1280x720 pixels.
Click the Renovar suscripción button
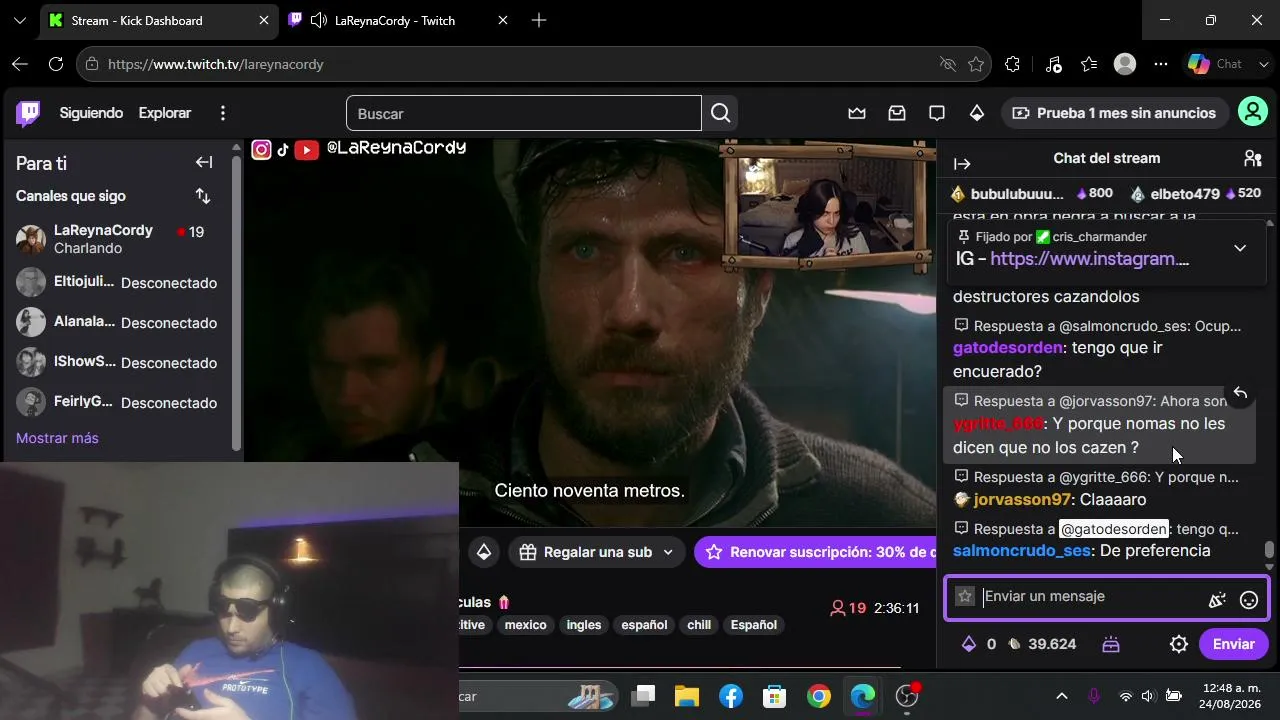click(x=814, y=552)
